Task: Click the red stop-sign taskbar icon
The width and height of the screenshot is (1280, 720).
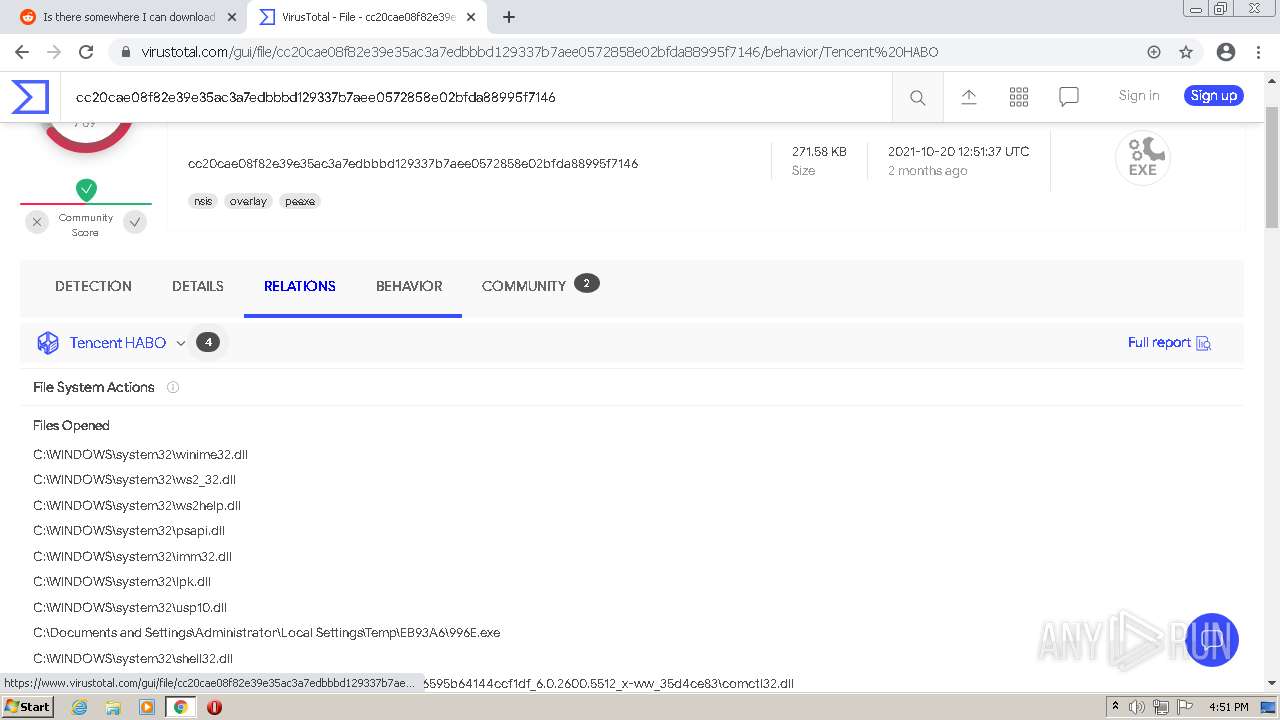Action: [214, 707]
